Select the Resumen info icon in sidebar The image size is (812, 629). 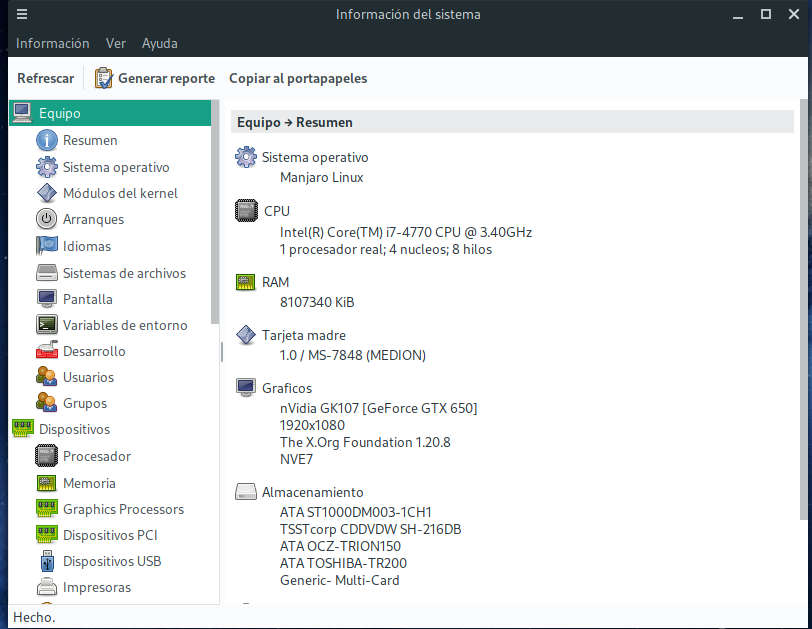47,140
